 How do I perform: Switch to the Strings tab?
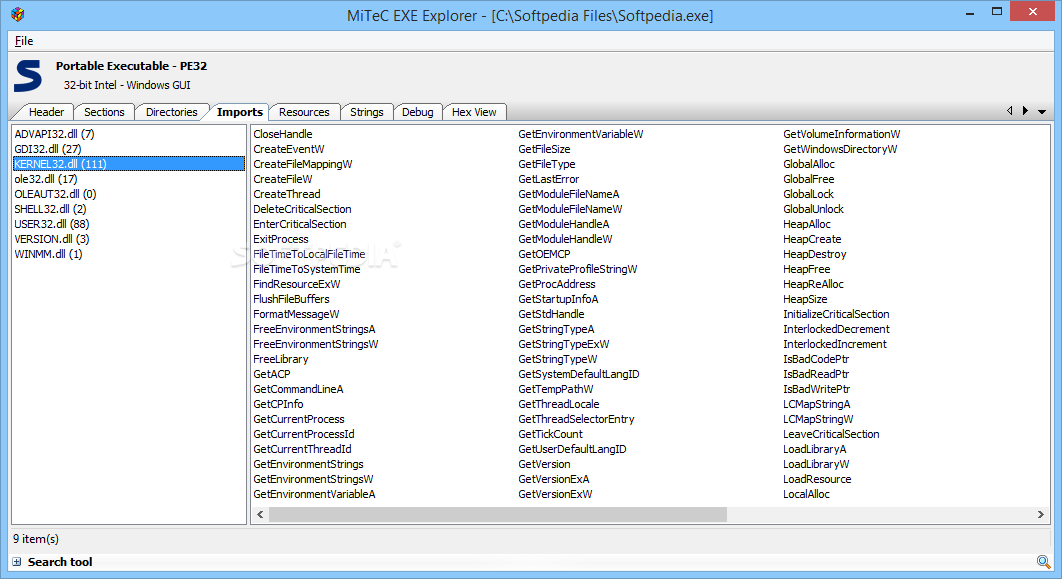pos(366,112)
